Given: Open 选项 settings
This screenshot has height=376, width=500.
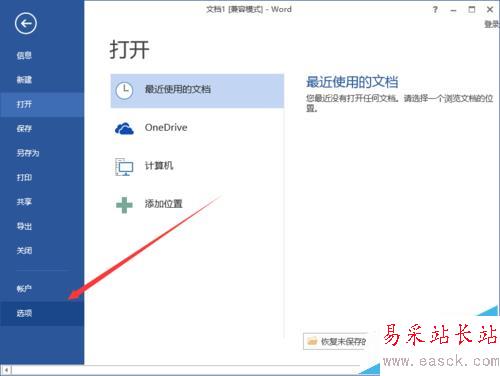Looking at the screenshot, I should pyautogui.click(x=42, y=313).
